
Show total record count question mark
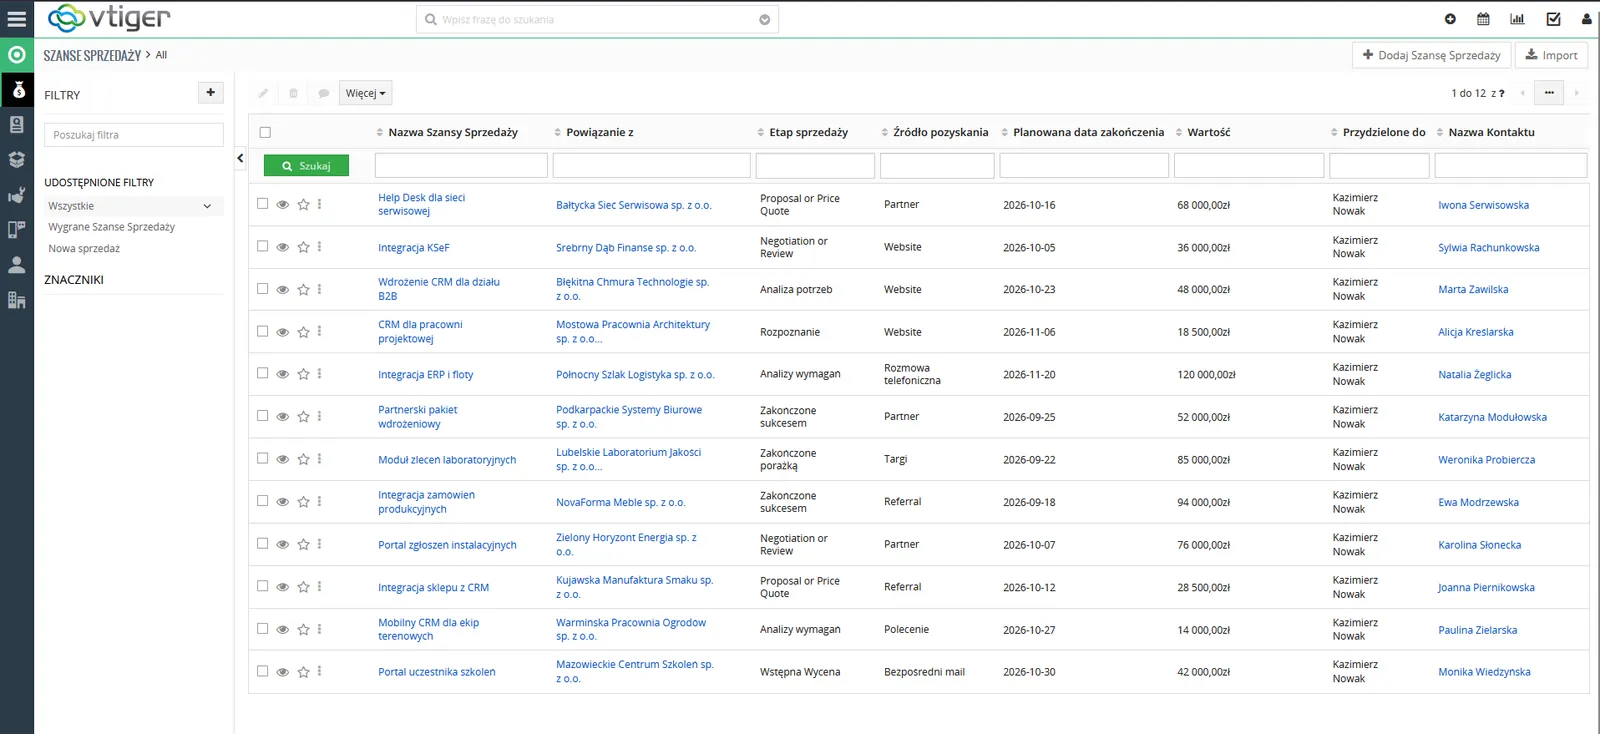[1501, 93]
